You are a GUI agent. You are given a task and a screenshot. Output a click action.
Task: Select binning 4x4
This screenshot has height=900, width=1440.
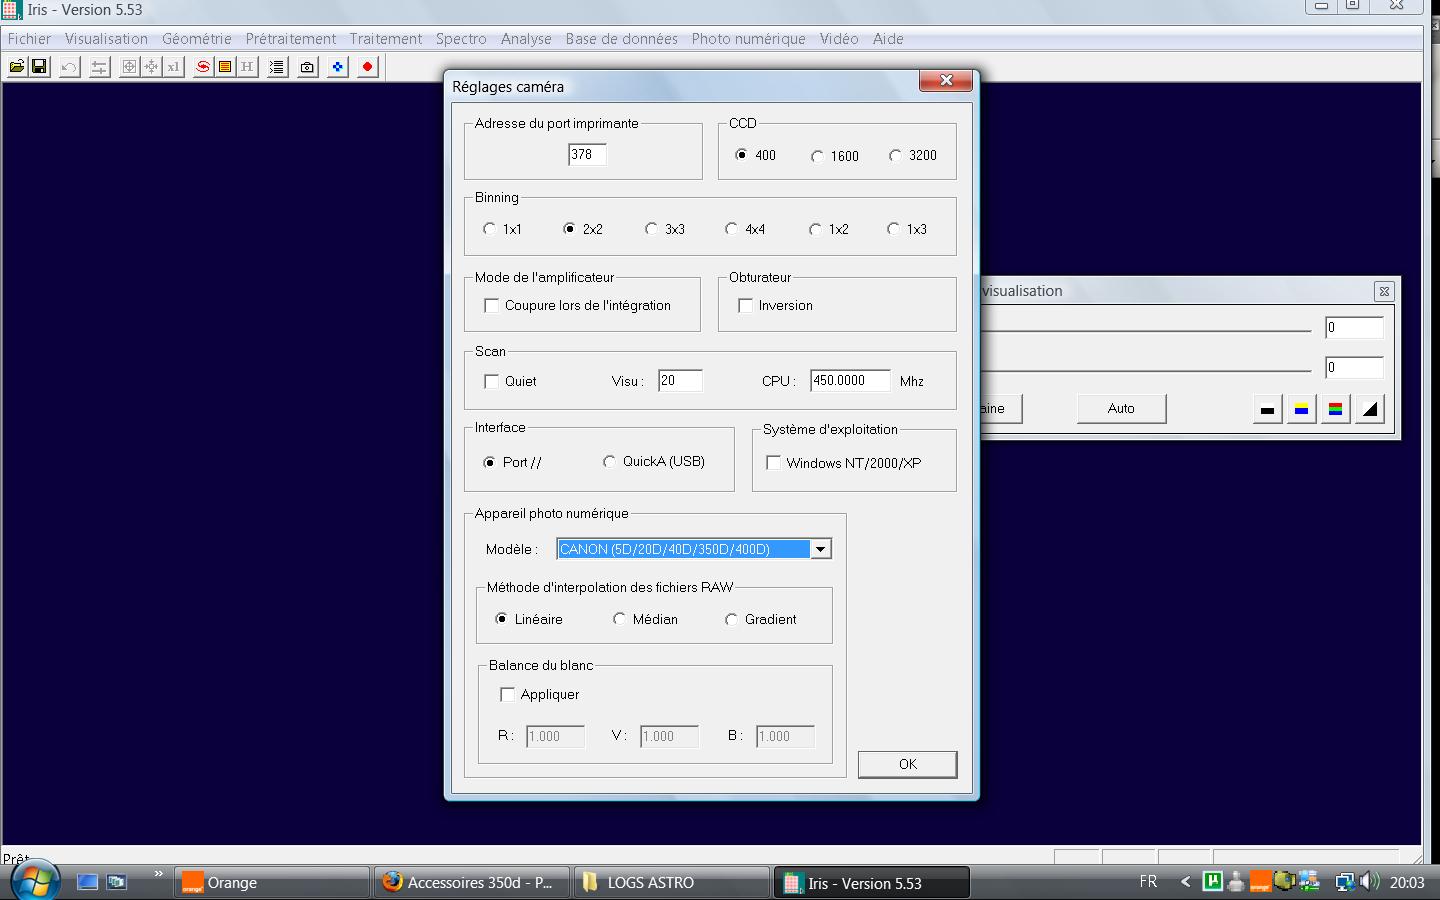pos(731,228)
